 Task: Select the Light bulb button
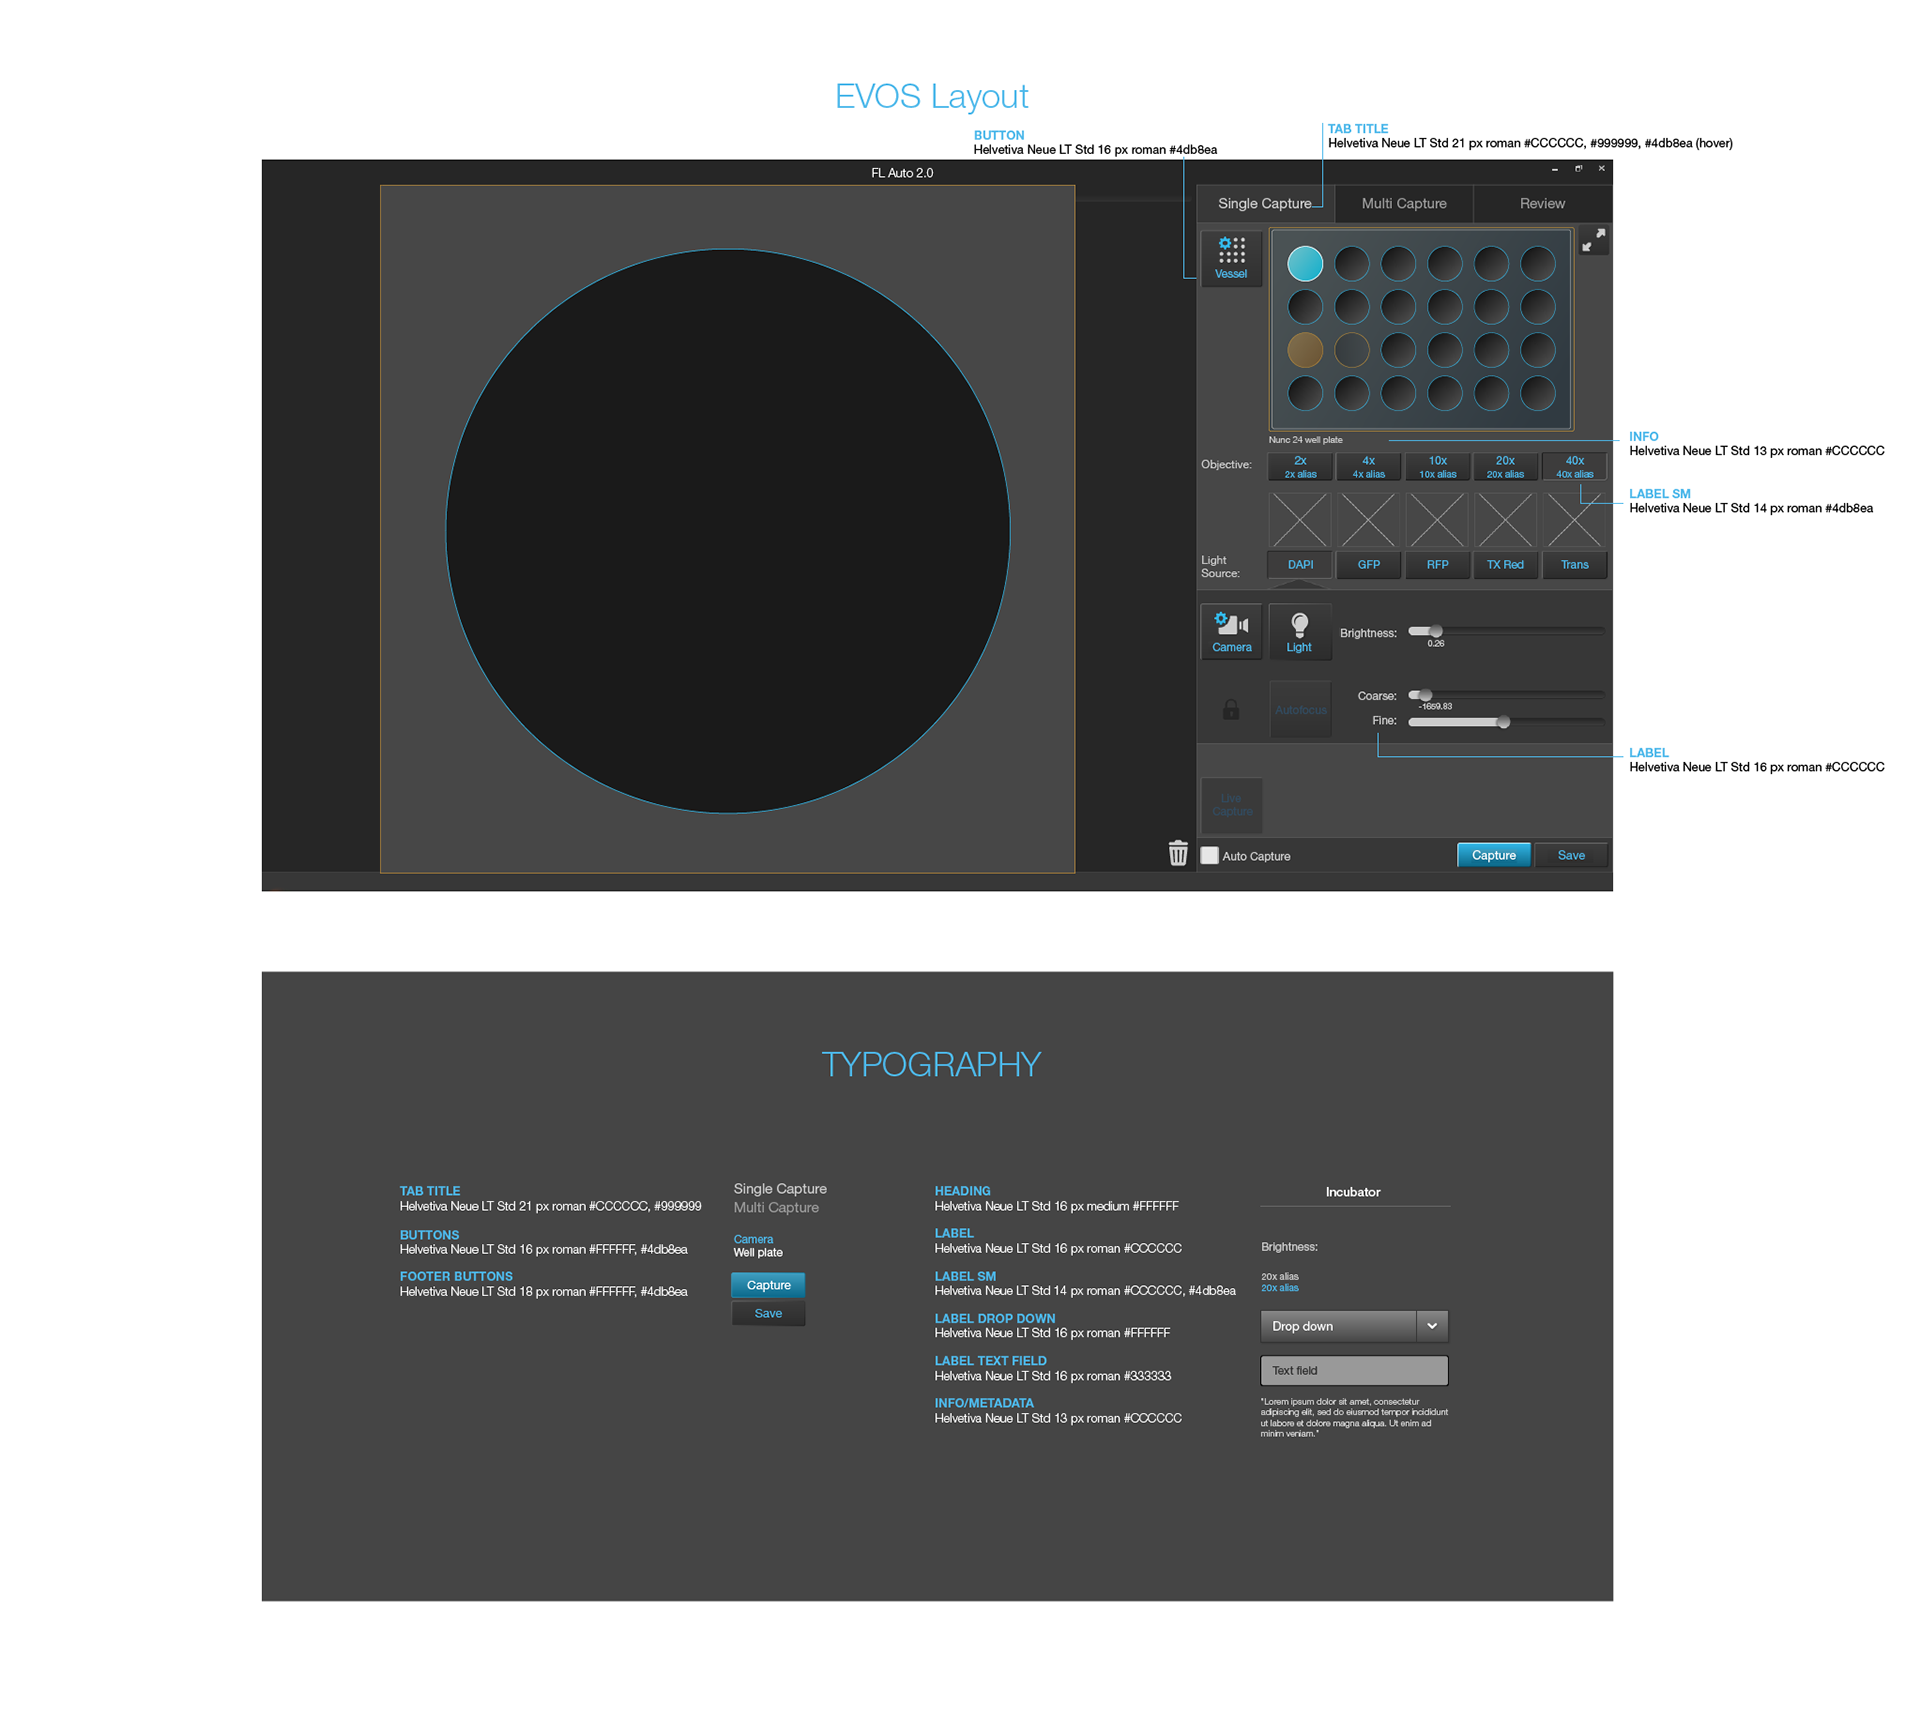[1299, 632]
